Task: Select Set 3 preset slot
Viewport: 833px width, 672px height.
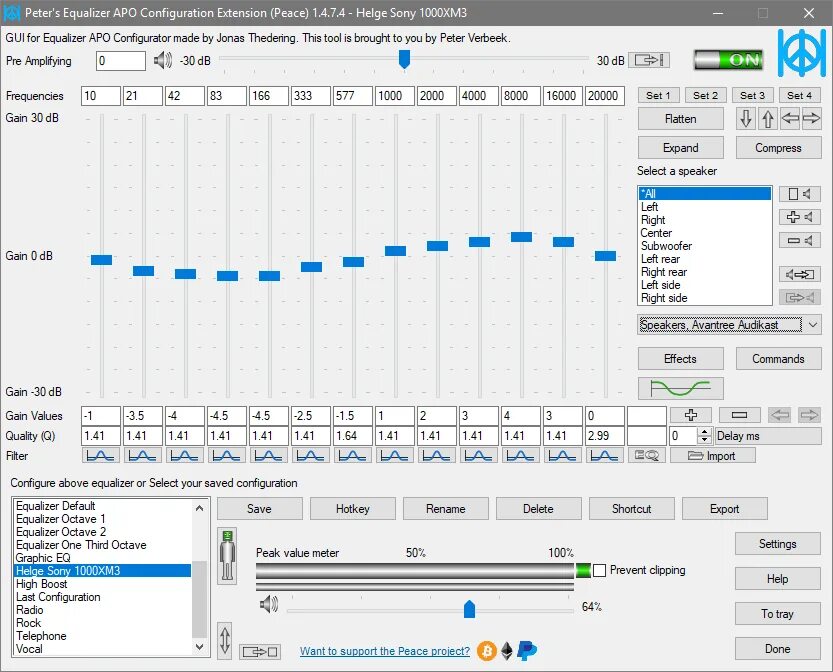Action: [752, 96]
